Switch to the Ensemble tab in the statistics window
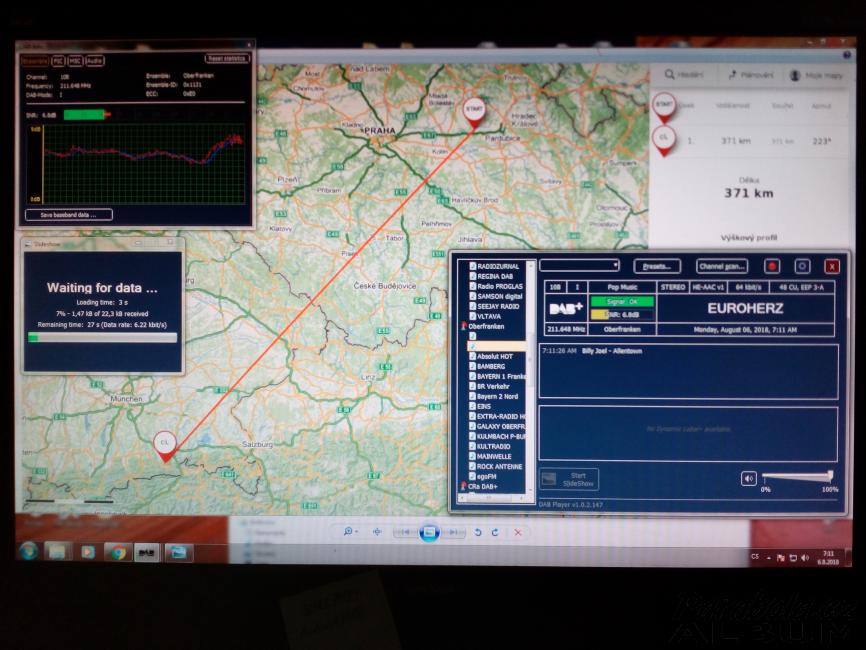866x650 pixels. tap(35, 61)
